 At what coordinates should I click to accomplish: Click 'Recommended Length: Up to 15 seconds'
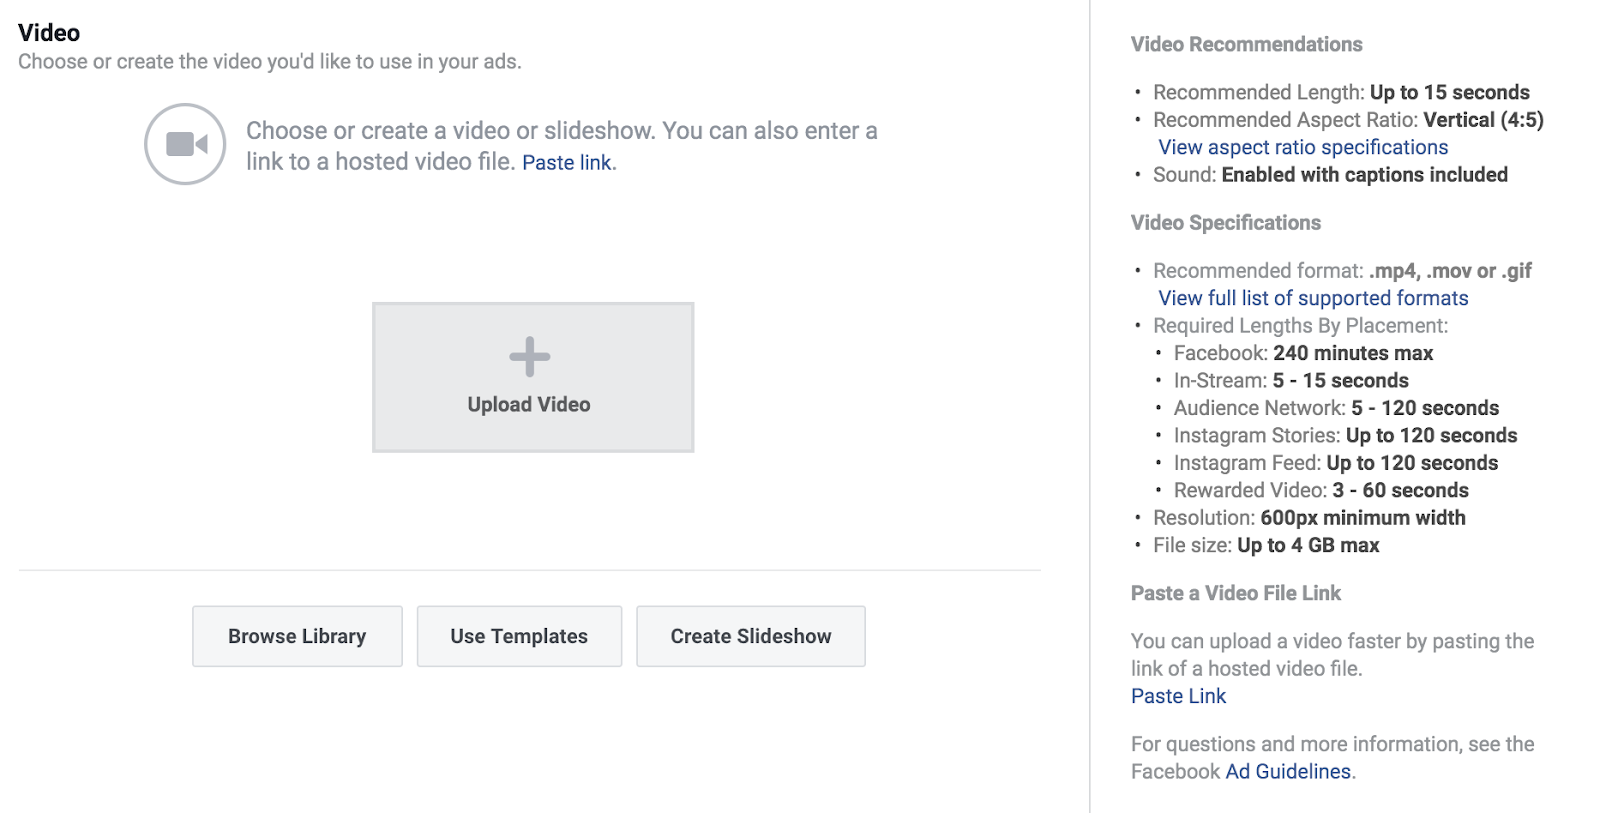pos(1341,92)
